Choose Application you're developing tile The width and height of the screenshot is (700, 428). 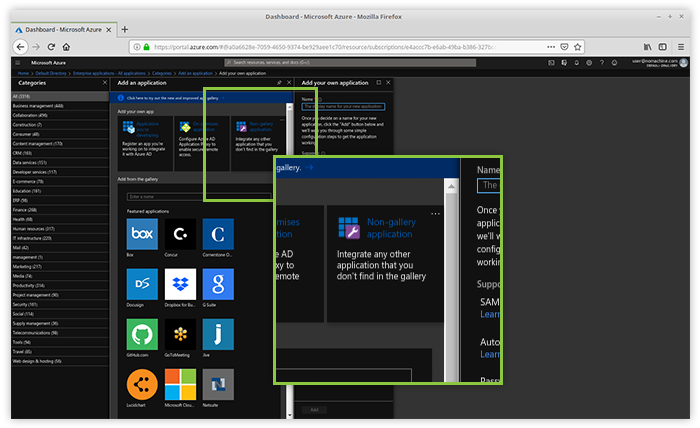(145, 143)
